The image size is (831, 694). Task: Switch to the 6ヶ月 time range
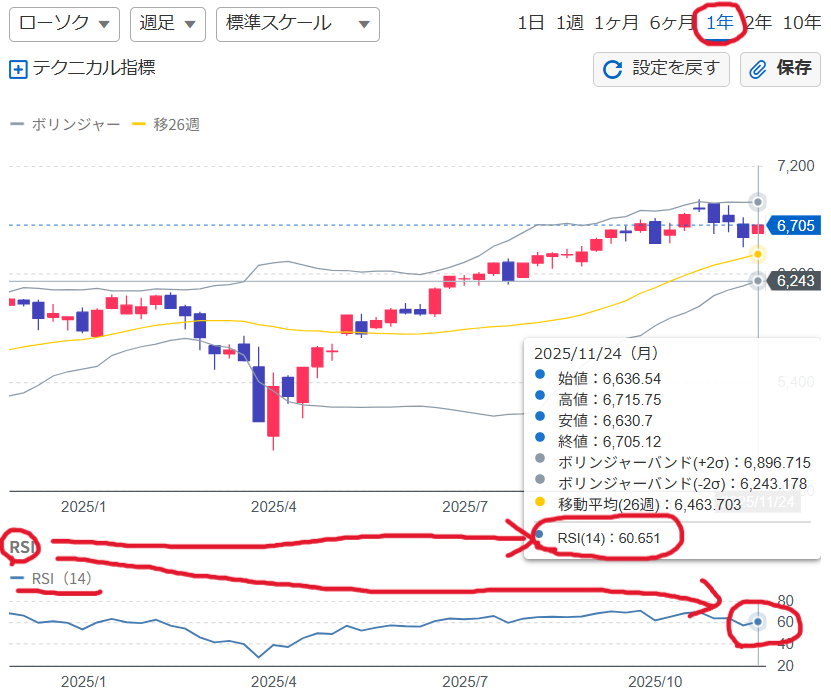(671, 24)
